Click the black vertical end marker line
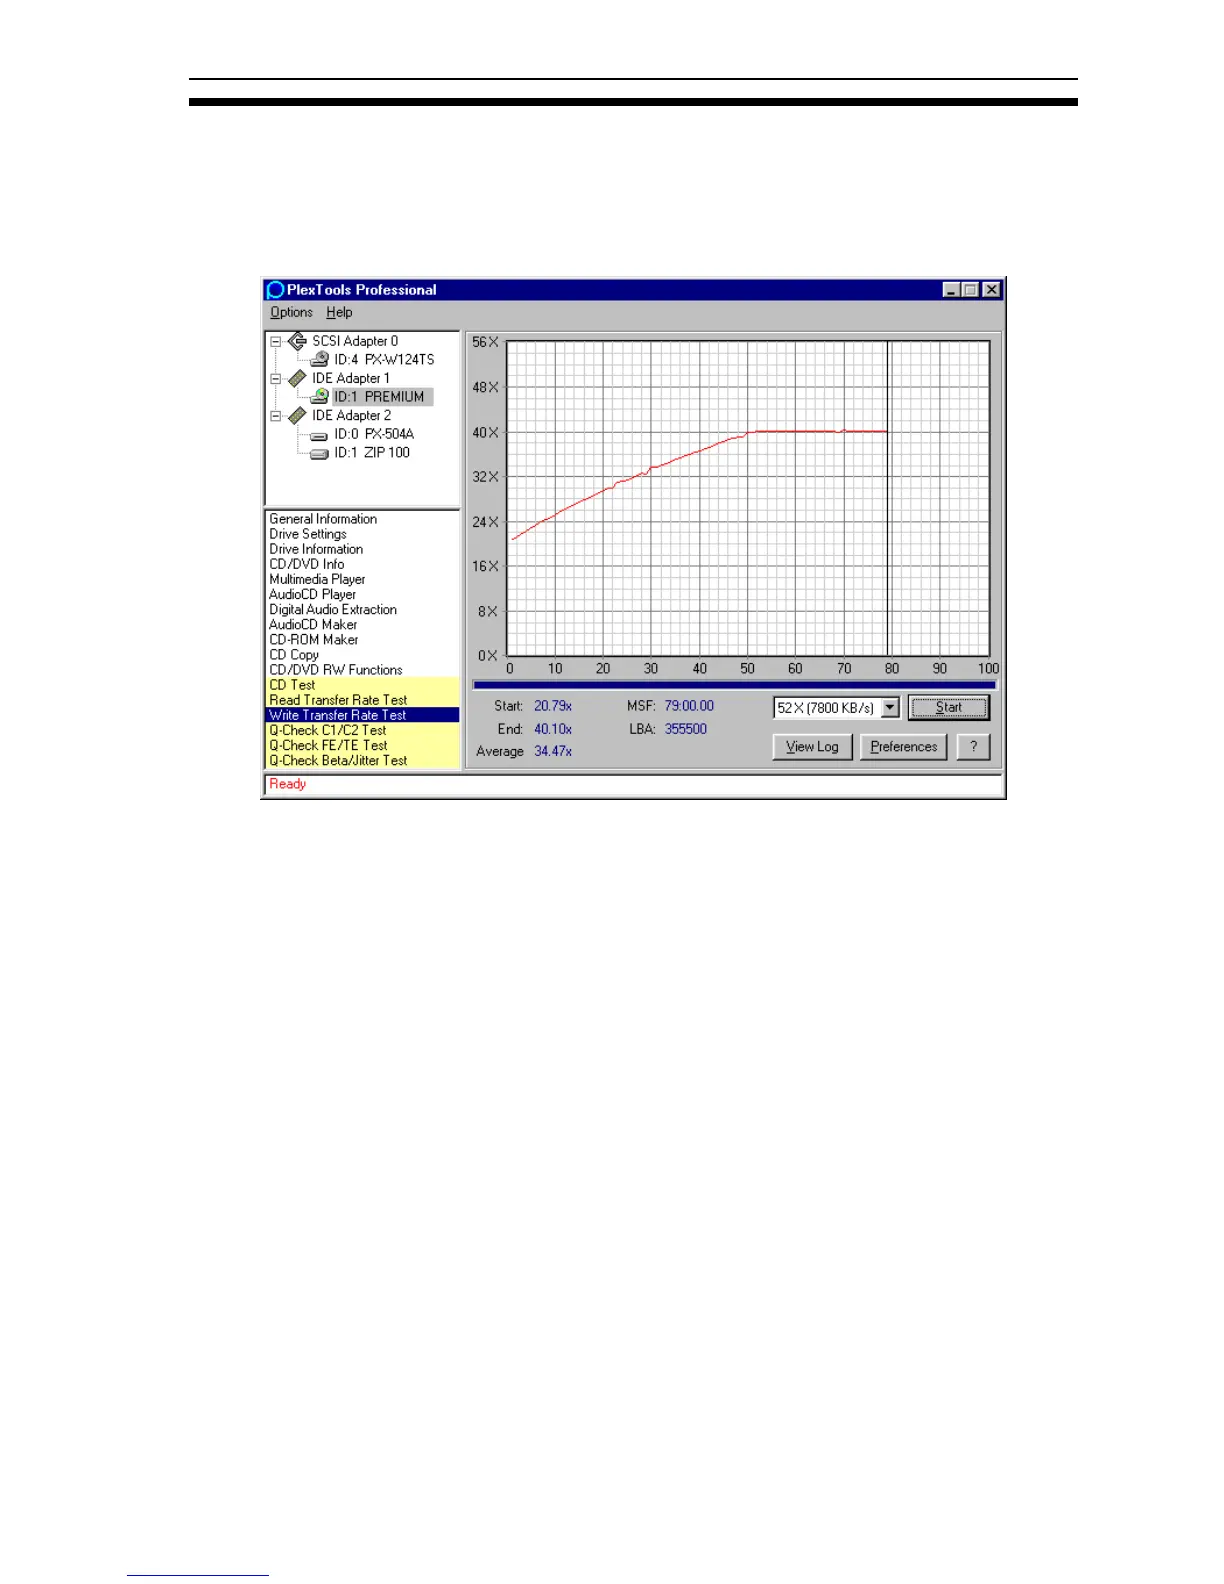The image size is (1224, 1584). (x=888, y=498)
